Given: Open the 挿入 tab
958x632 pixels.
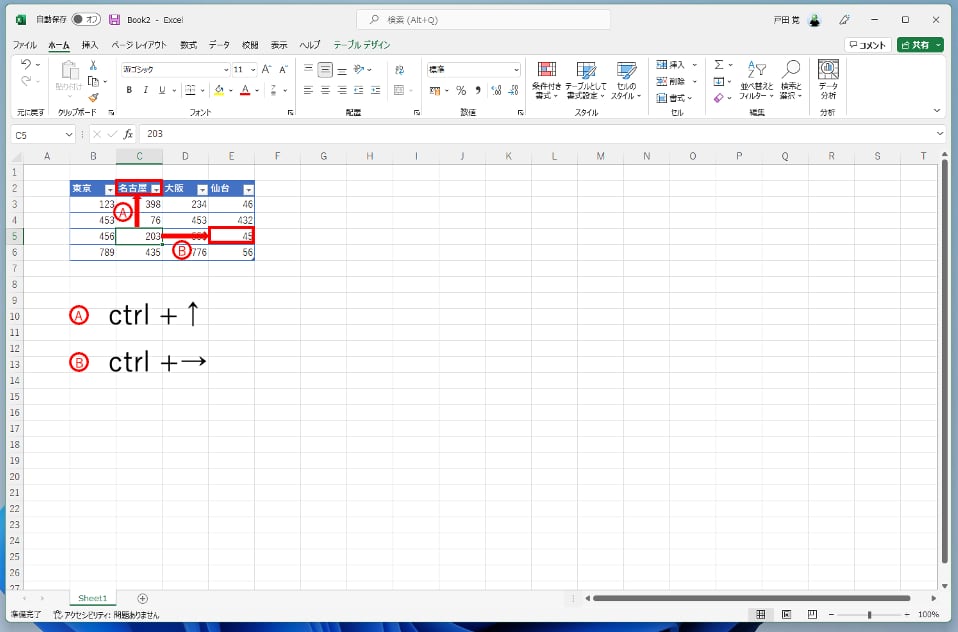Looking at the screenshot, I should 90,45.
